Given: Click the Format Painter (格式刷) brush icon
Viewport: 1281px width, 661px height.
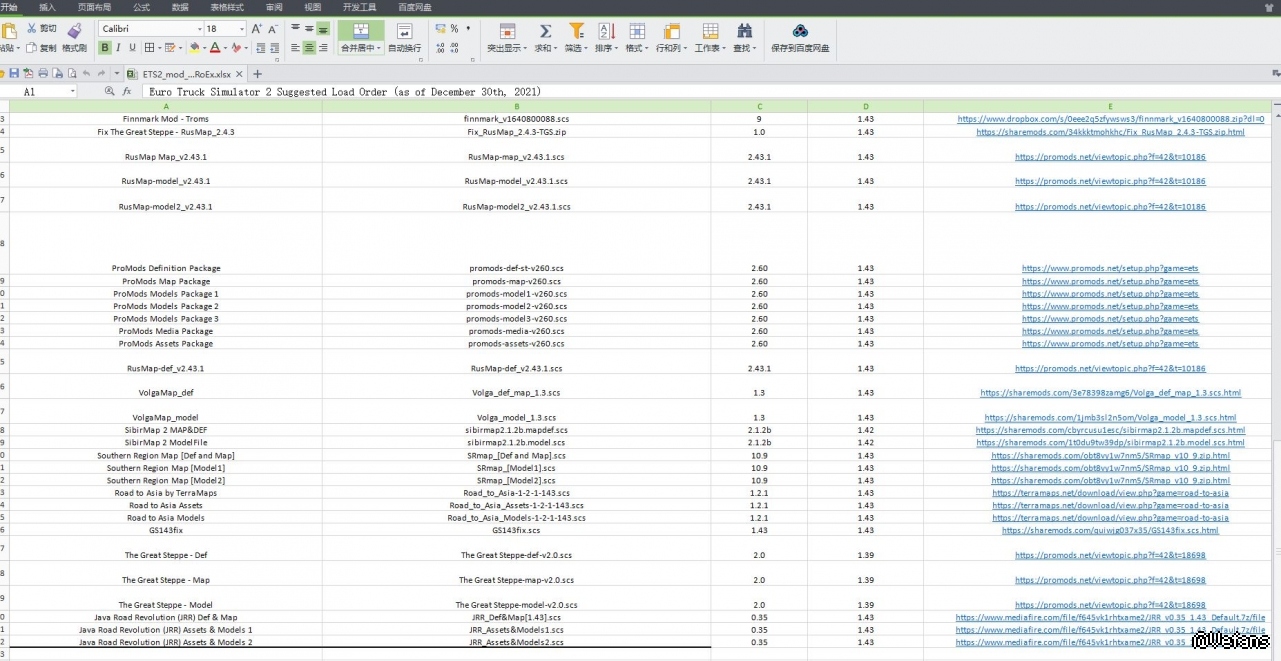Looking at the screenshot, I should point(74,31).
